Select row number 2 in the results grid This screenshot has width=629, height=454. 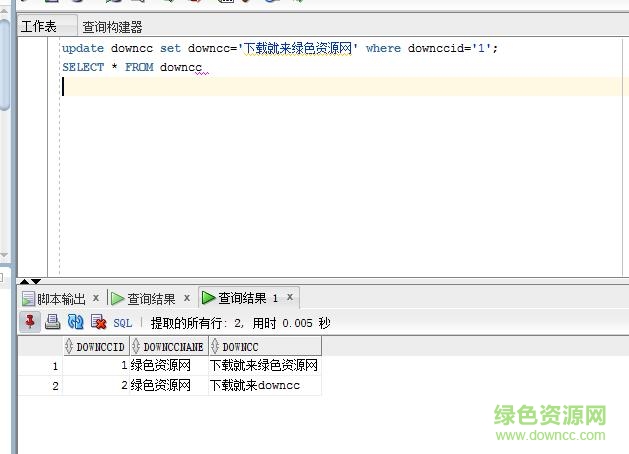tap(41, 386)
